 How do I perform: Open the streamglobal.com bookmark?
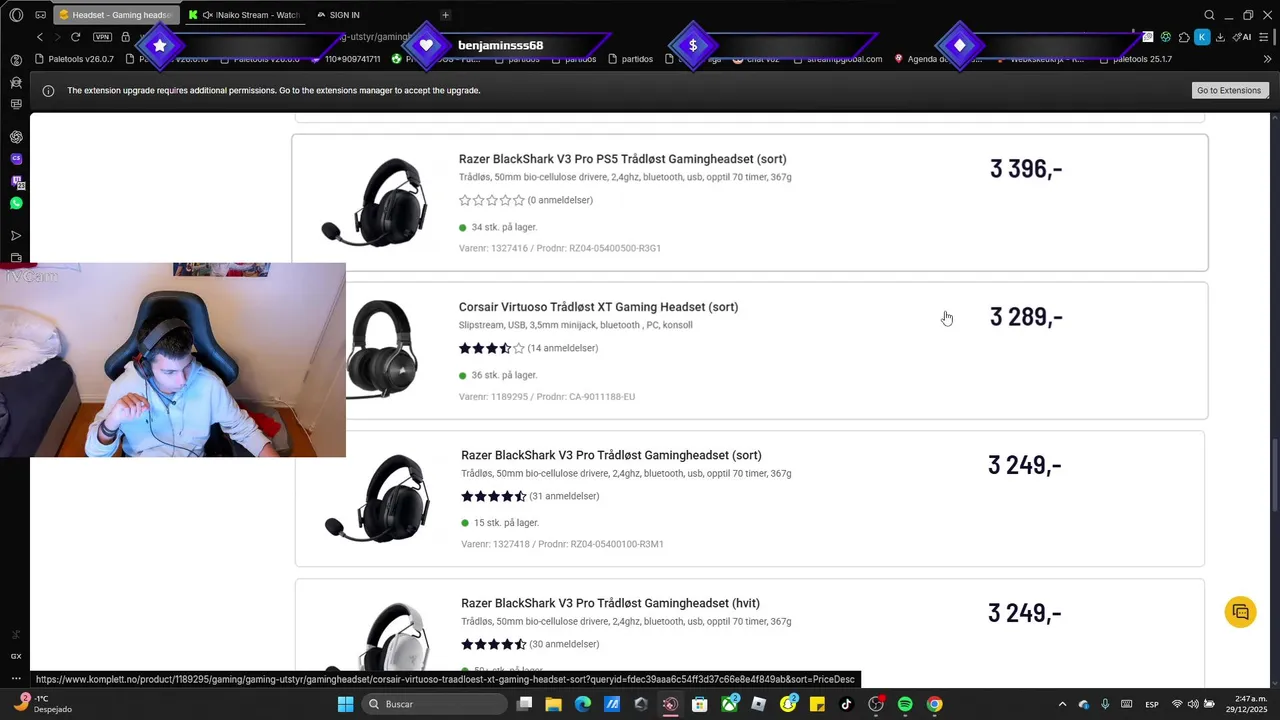[x=839, y=59]
